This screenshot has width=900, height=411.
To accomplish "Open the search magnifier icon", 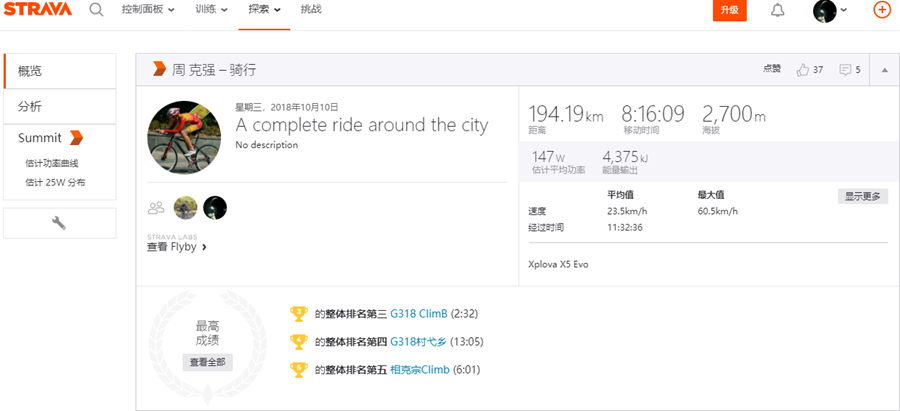I will click(96, 10).
